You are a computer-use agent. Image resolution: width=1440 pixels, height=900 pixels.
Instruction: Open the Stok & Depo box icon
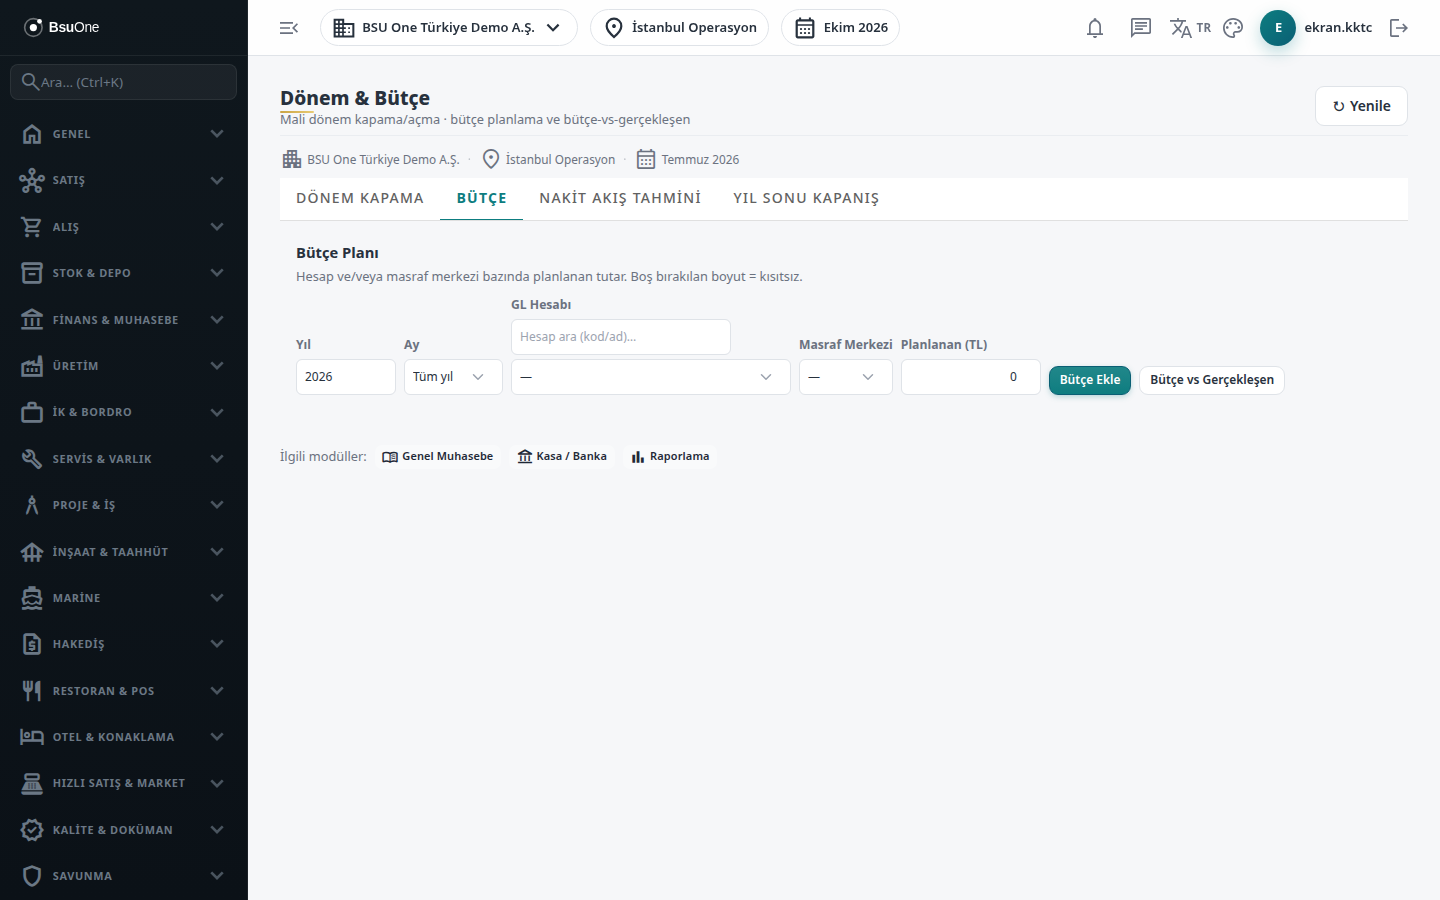pyautogui.click(x=32, y=273)
